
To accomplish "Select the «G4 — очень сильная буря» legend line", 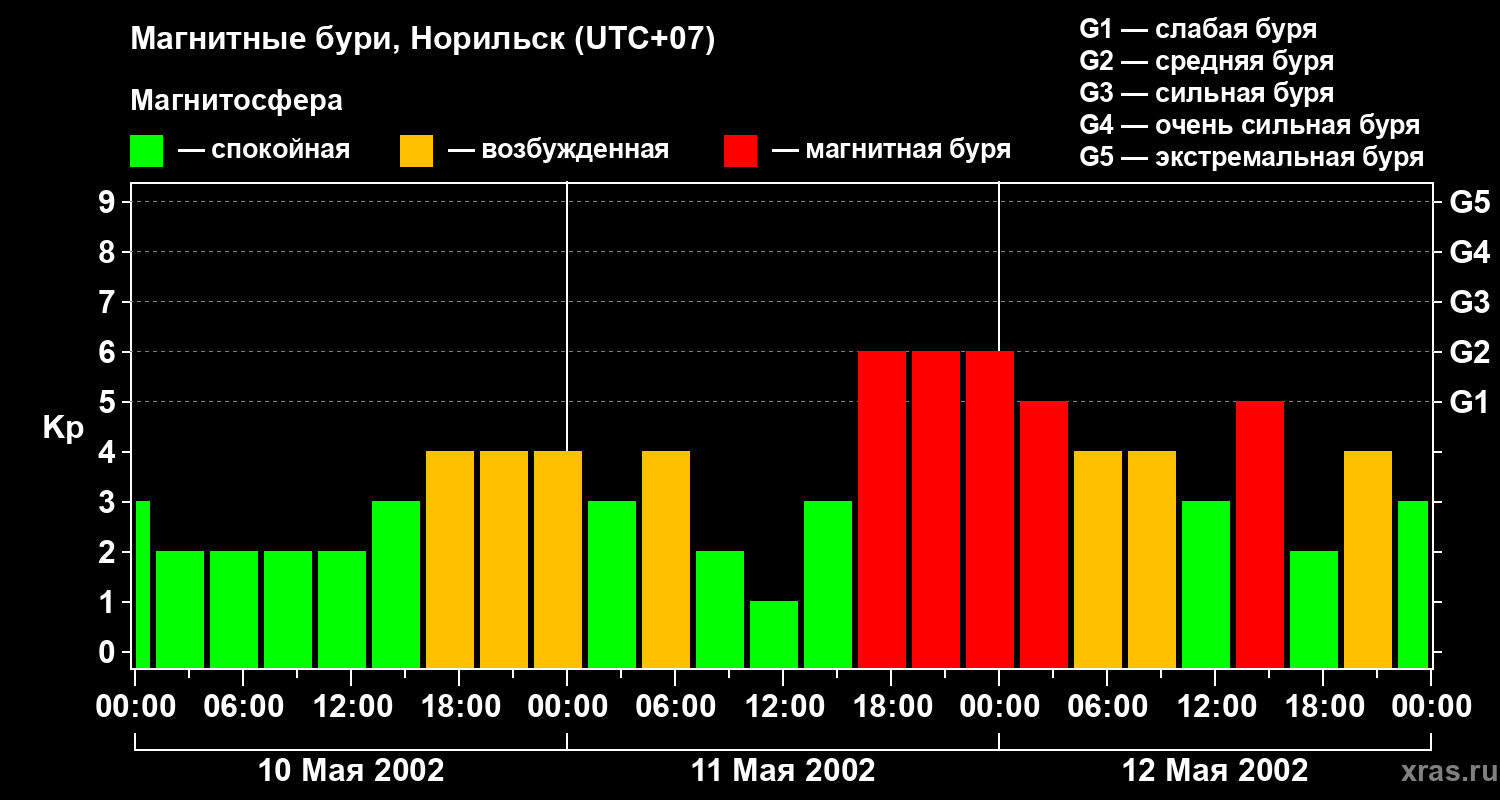I will [1250, 125].
